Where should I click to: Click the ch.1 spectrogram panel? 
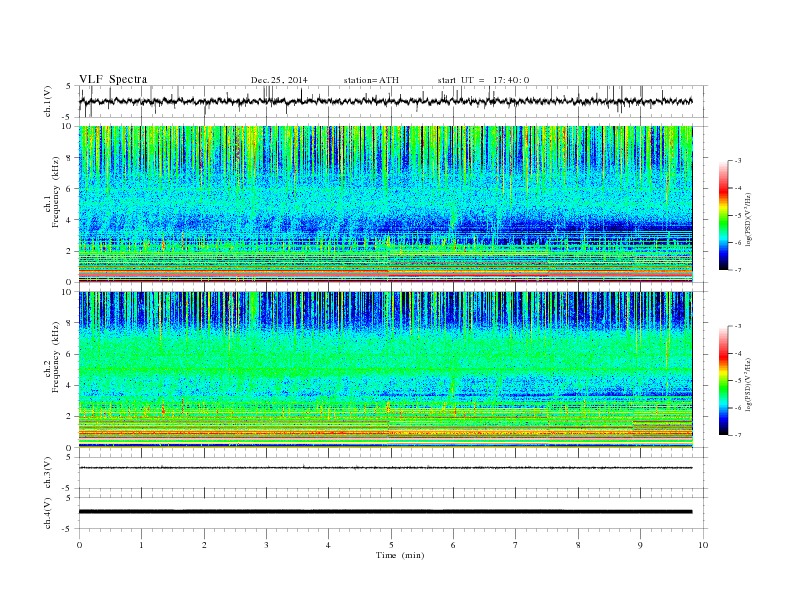click(x=385, y=204)
